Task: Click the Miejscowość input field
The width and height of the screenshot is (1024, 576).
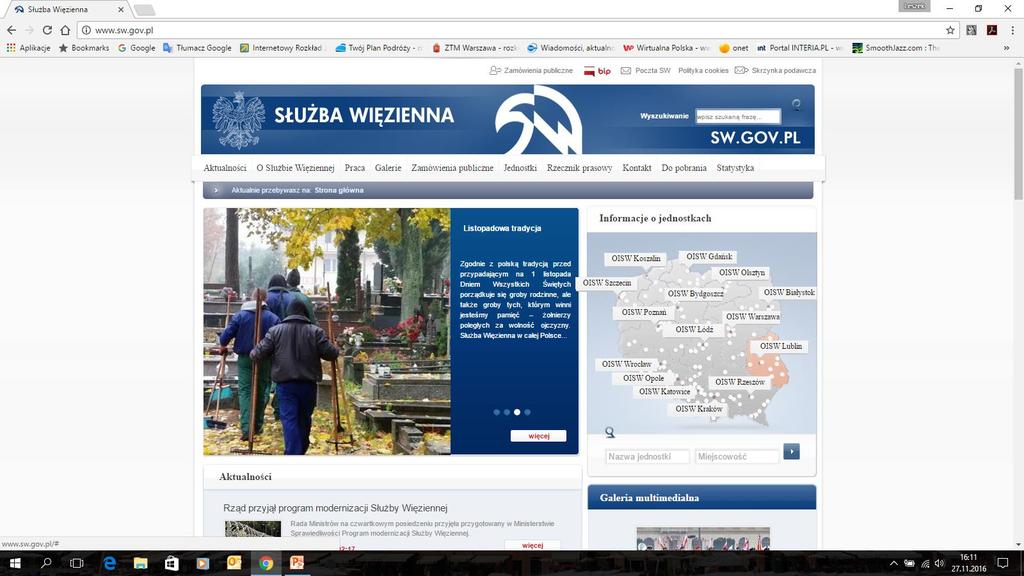Action: tap(737, 456)
